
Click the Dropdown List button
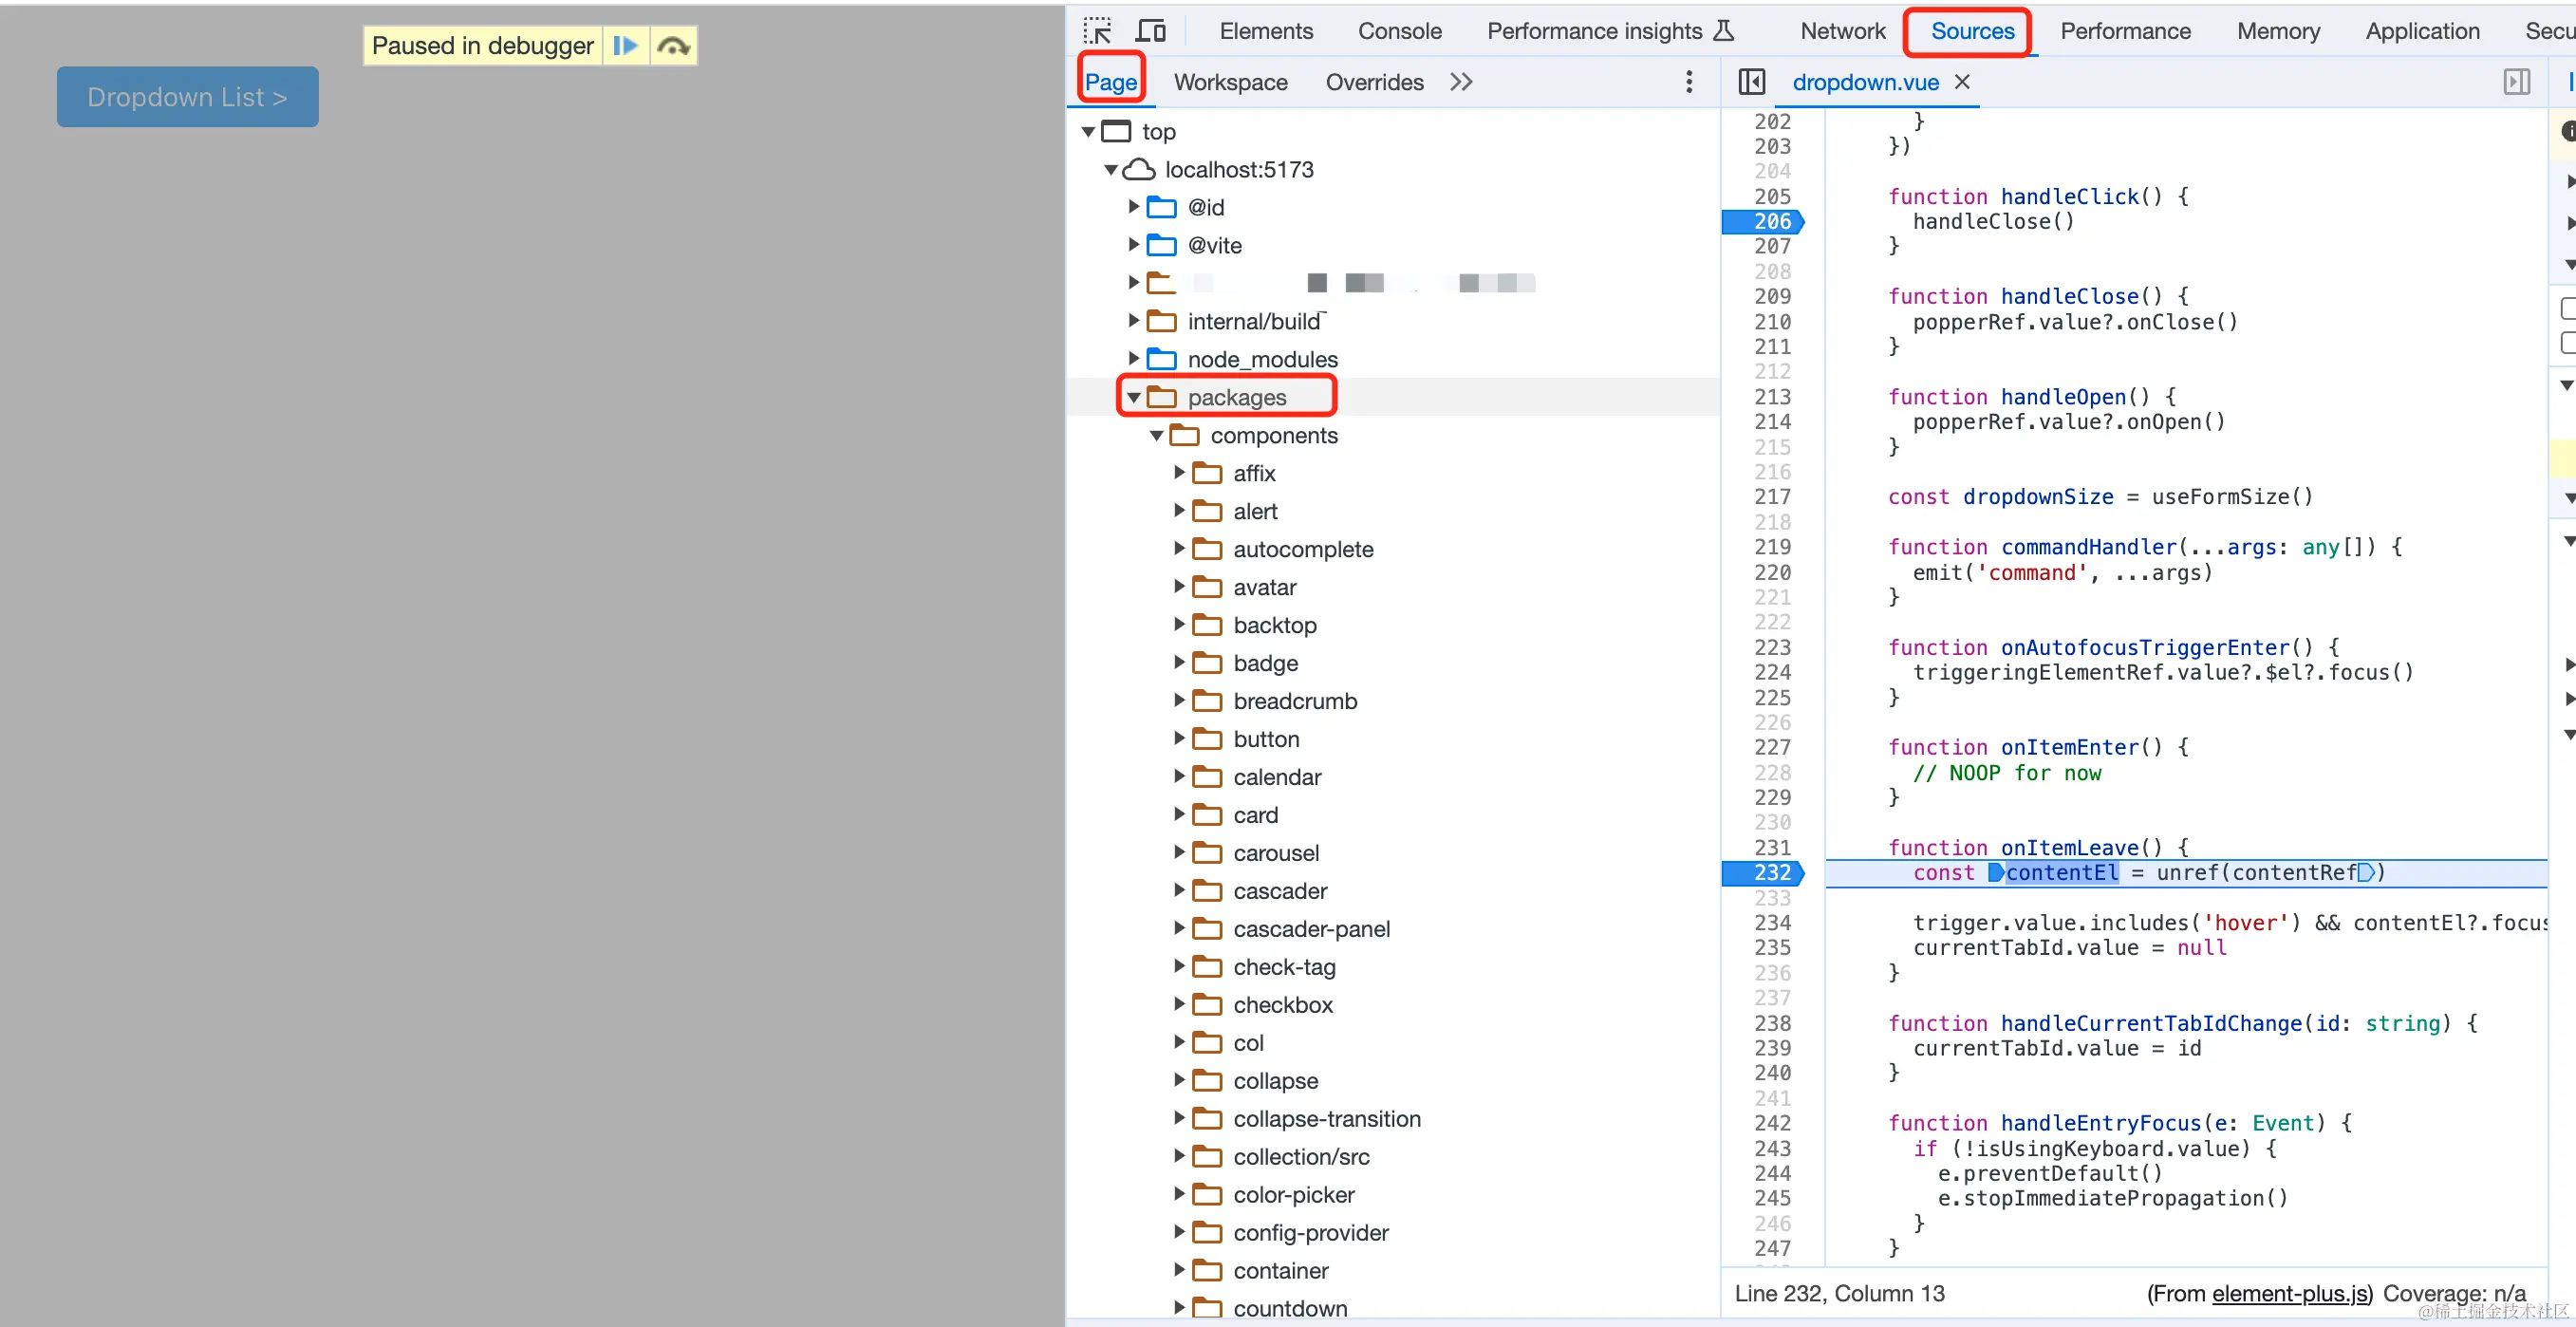coord(188,97)
